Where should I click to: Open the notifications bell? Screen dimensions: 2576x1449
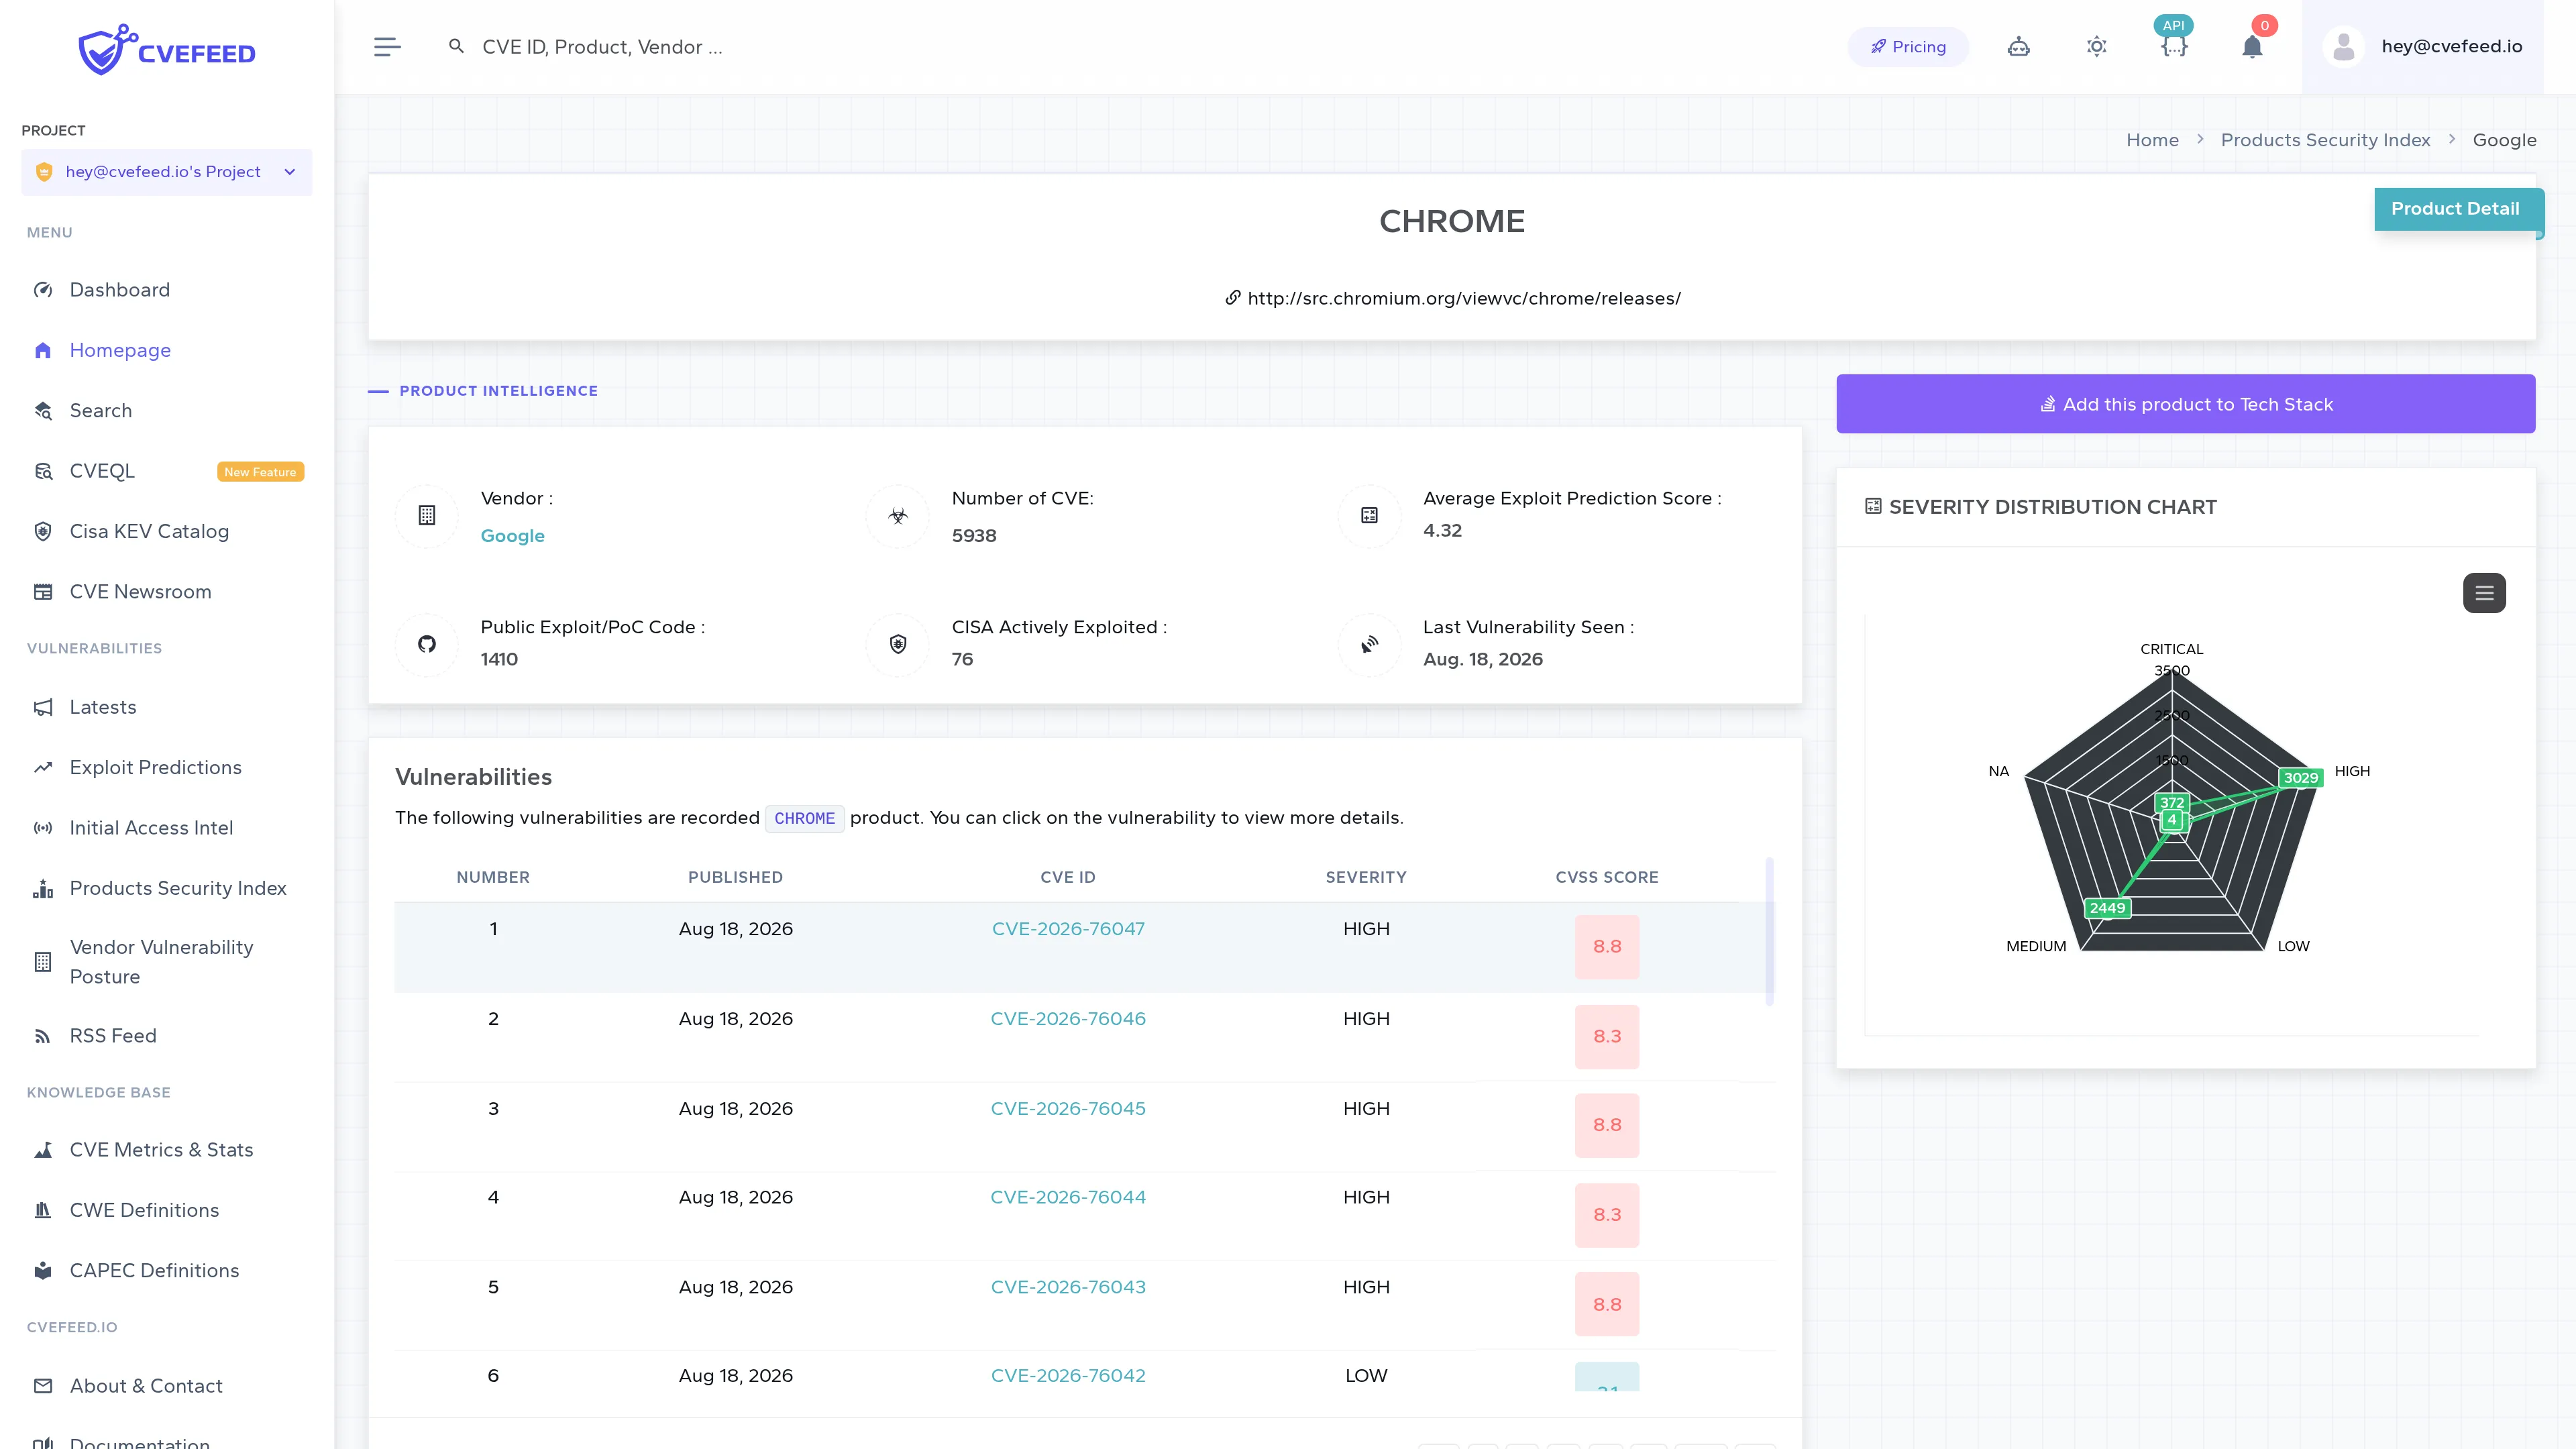click(2252, 47)
